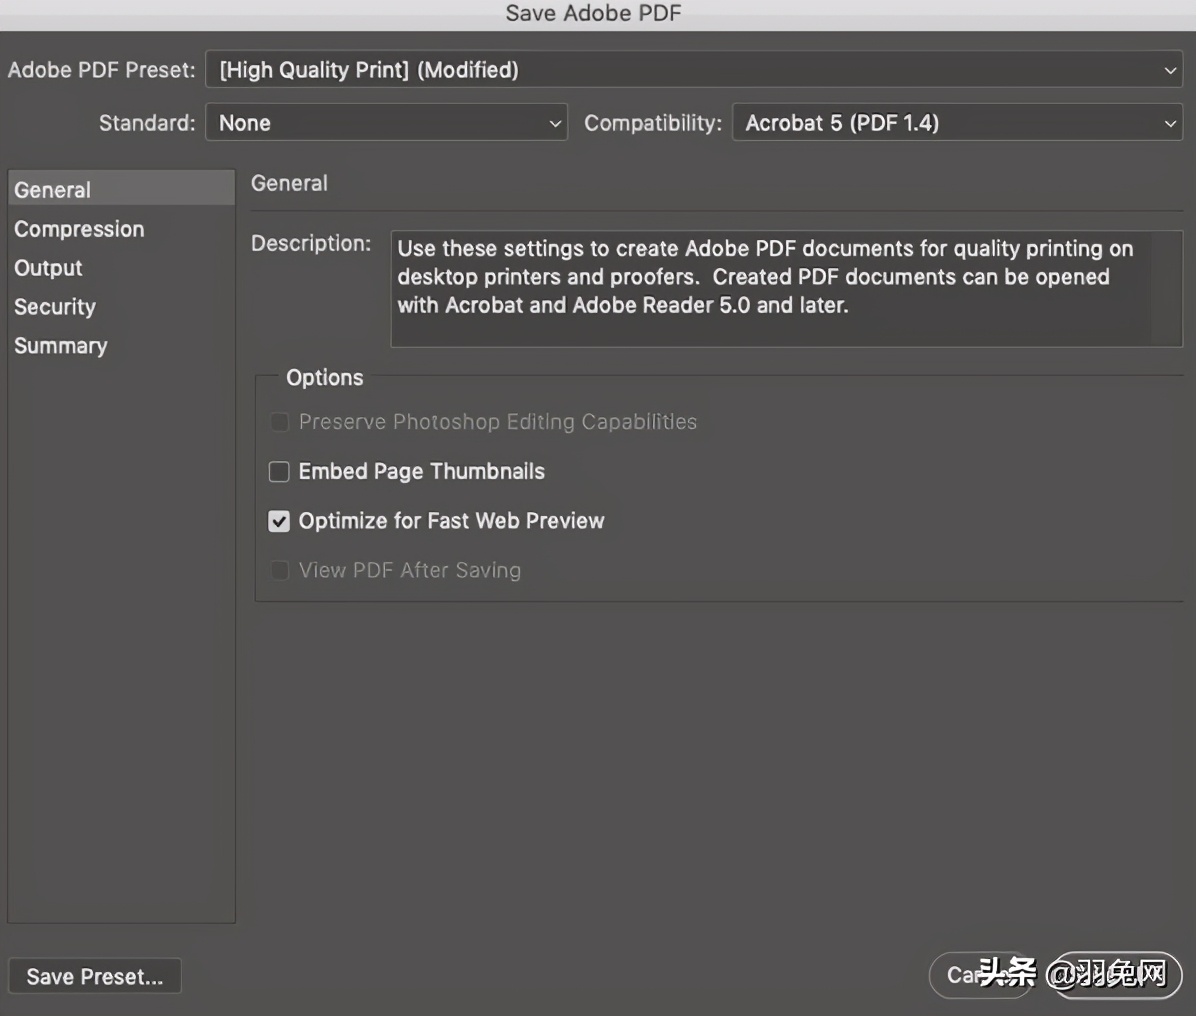Expand the Standard dropdown showing None
1196x1016 pixels.
pyautogui.click(x=386, y=123)
